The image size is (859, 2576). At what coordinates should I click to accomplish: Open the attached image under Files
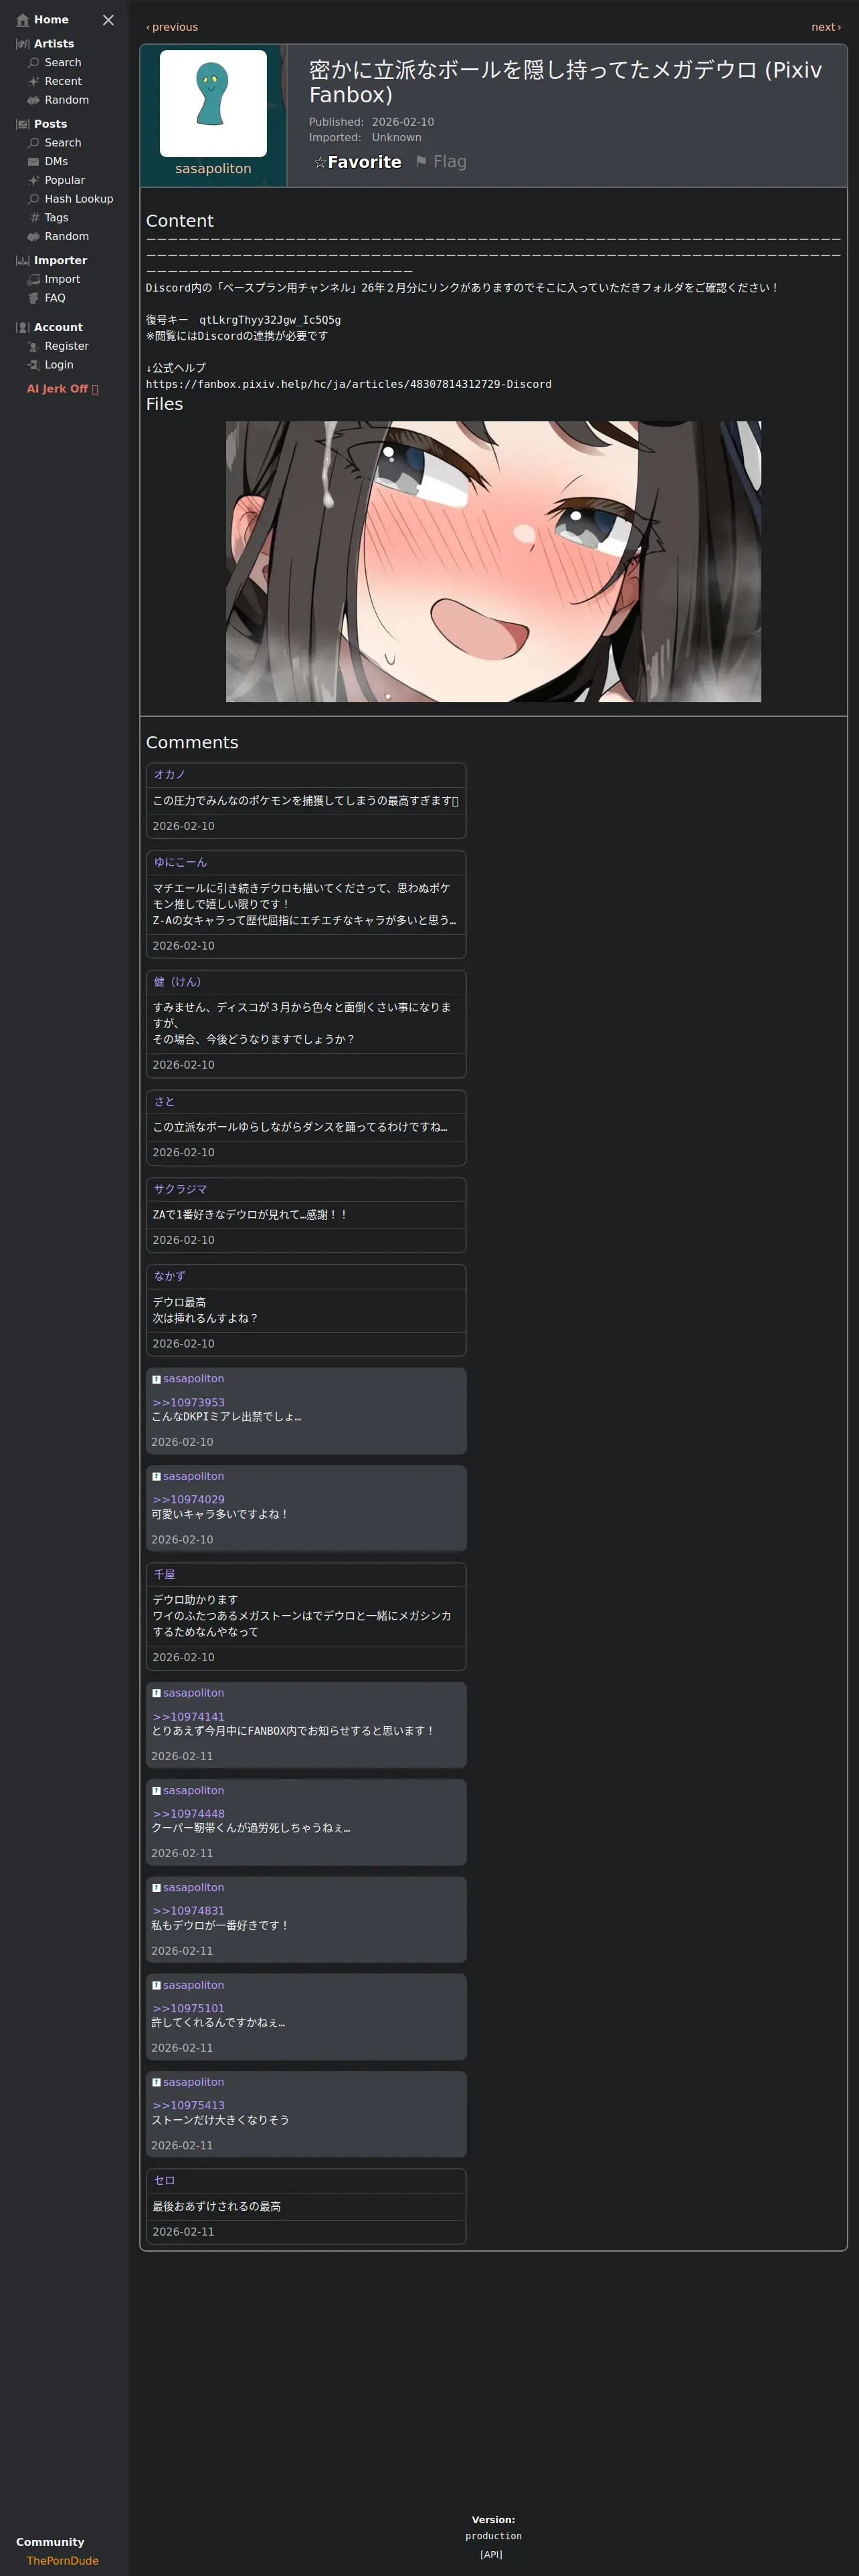493,561
